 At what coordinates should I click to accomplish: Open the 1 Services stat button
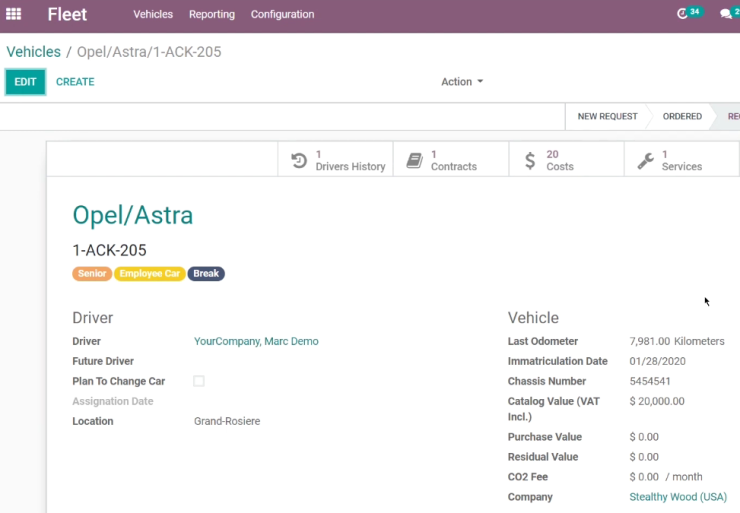682,159
